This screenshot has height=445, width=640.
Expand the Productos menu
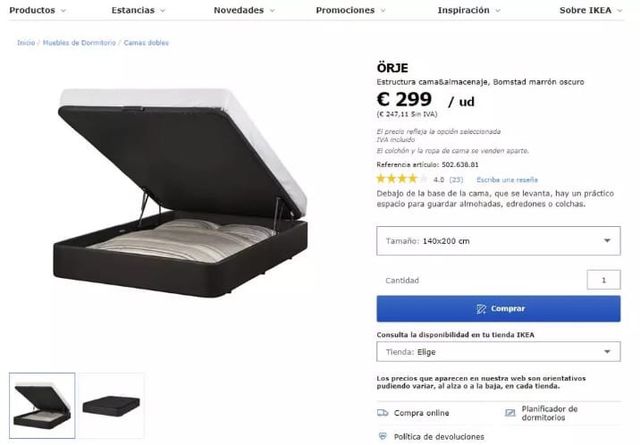tap(38, 10)
